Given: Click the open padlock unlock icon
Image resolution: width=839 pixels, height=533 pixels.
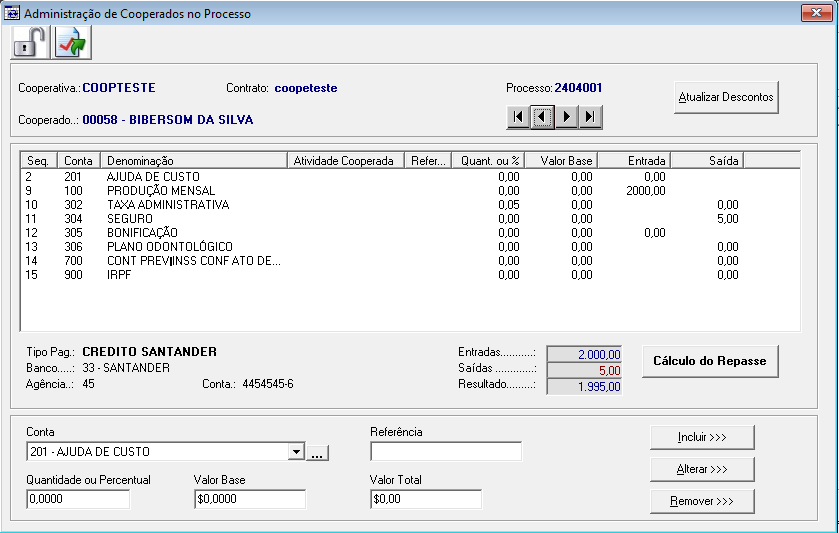Looking at the screenshot, I should coord(30,42).
